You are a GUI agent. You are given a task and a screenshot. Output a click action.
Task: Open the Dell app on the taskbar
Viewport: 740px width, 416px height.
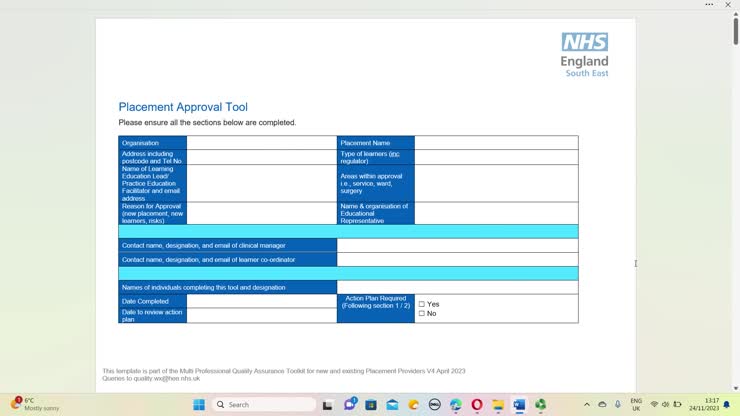pyautogui.click(x=435, y=405)
